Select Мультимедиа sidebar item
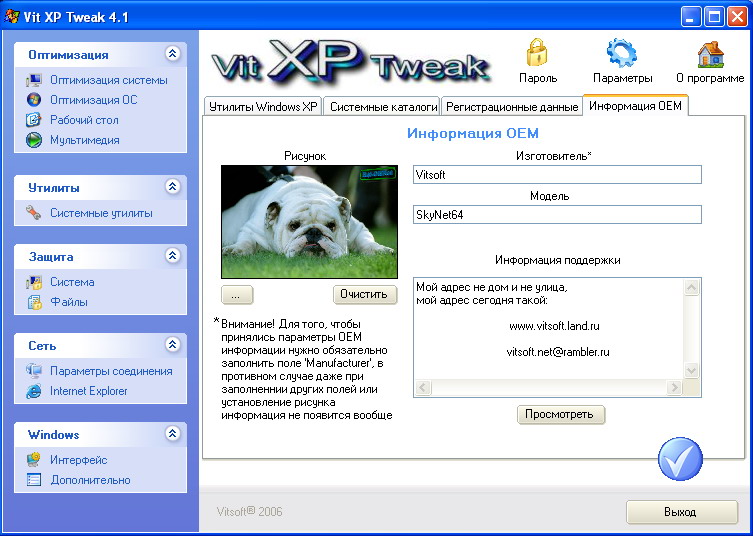The height and width of the screenshot is (536, 753). point(84,140)
